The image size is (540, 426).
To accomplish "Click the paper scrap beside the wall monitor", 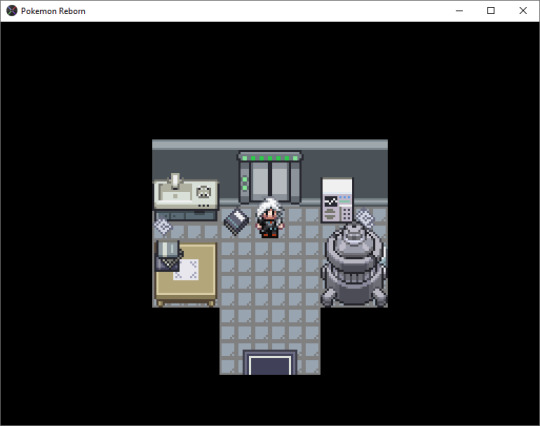I will coord(365,217).
